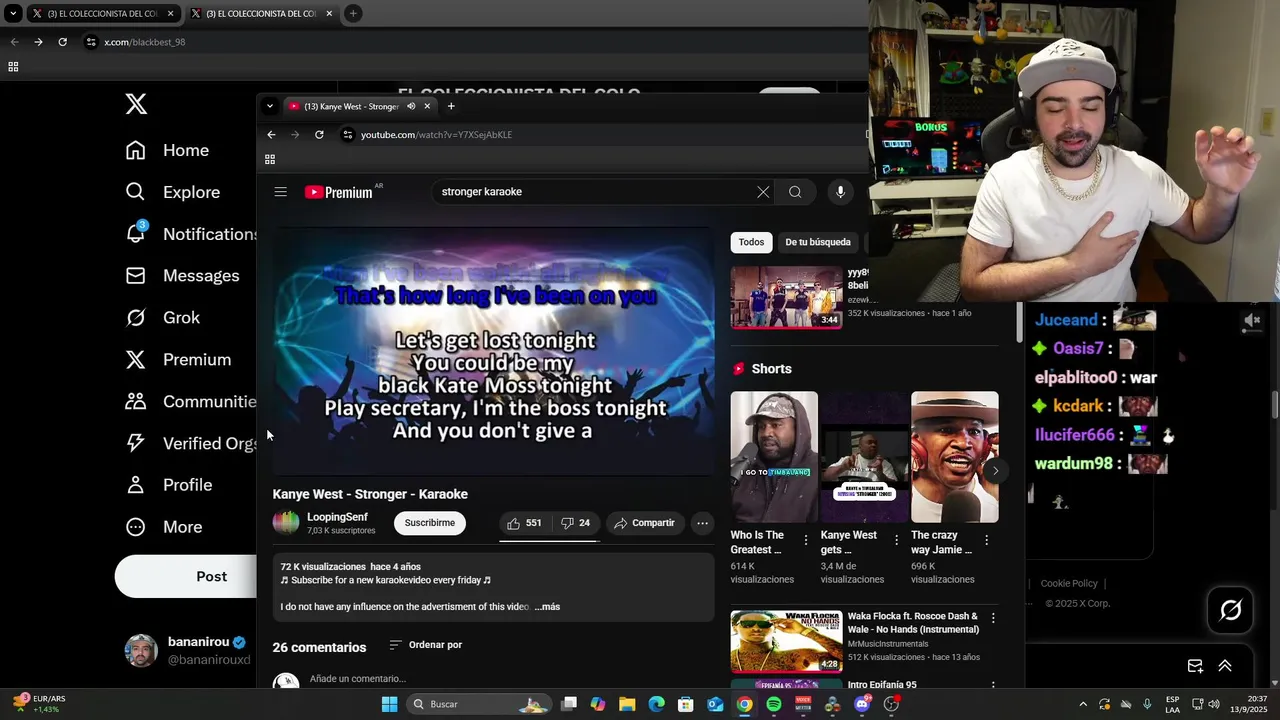Expand the description with ...más
This screenshot has width=1280, height=720.
click(547, 607)
